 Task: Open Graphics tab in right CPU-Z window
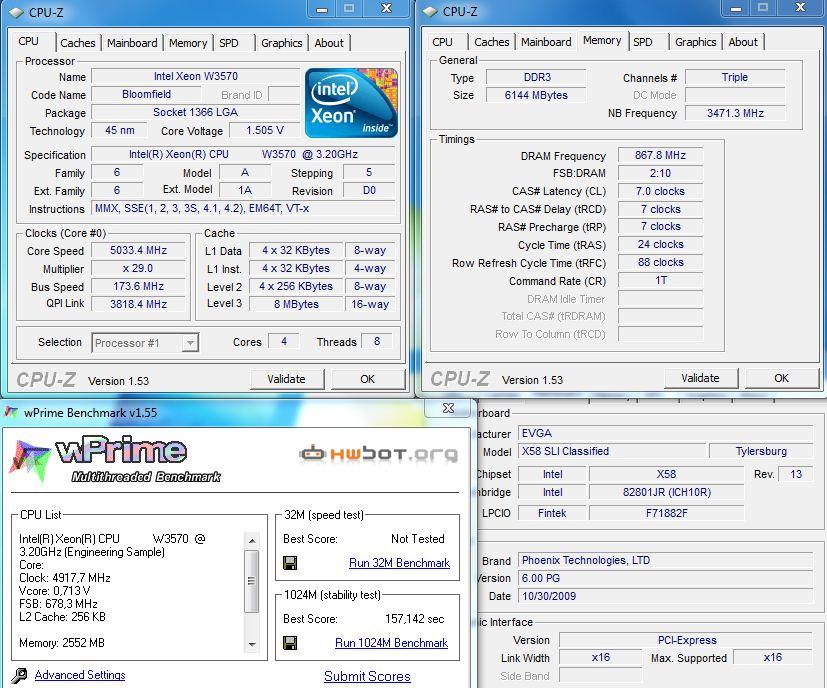[696, 42]
